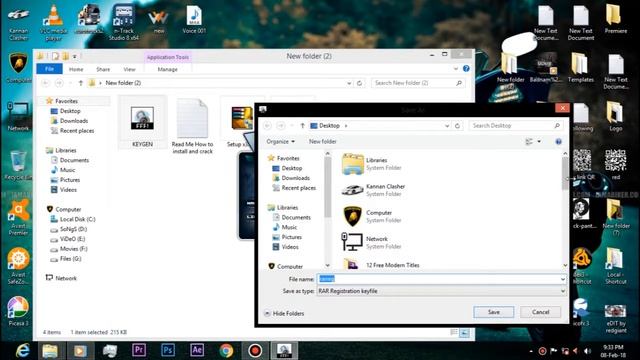Open the Manage ribbon tab
Image resolution: width=640 pixels, height=360 pixels.
pos(167,69)
